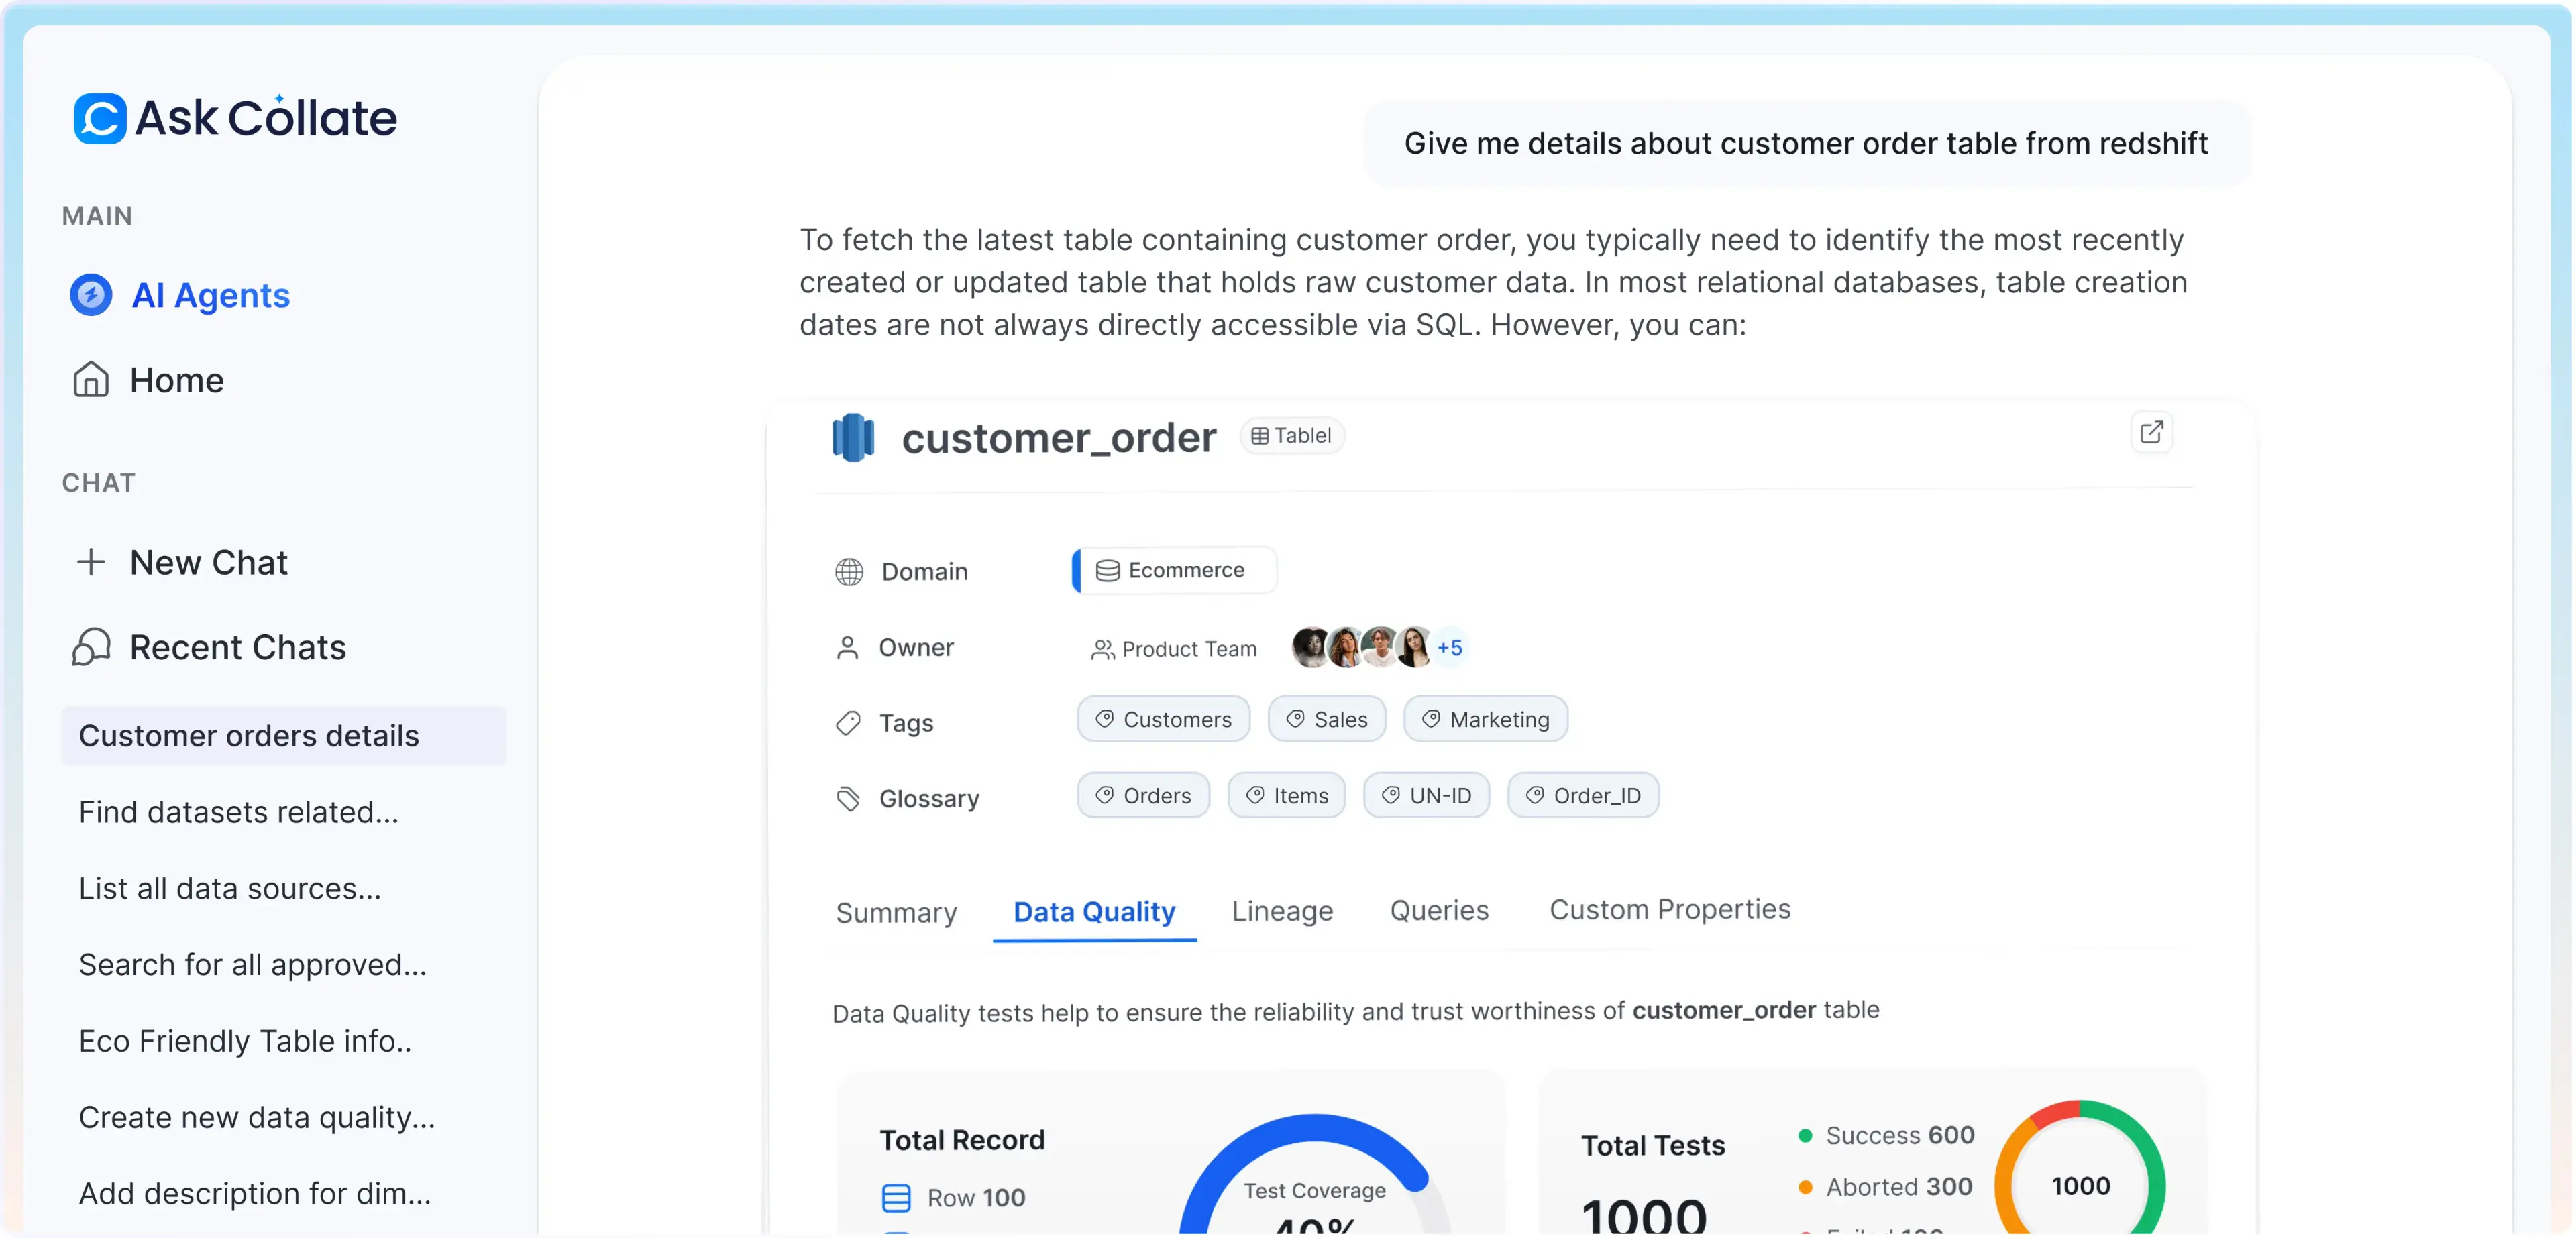
Task: Open the Summary tab
Action: click(896, 912)
